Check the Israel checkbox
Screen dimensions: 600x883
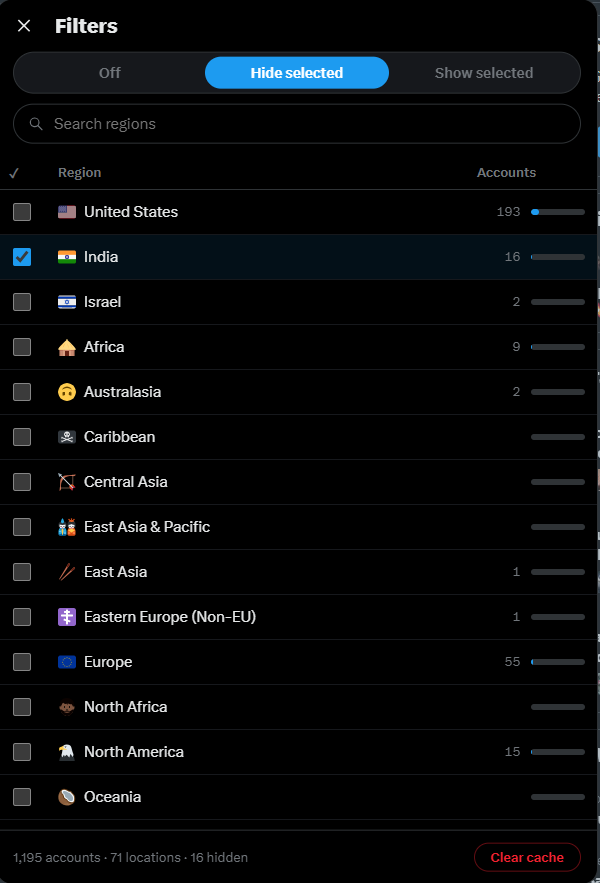pyautogui.click(x=22, y=302)
